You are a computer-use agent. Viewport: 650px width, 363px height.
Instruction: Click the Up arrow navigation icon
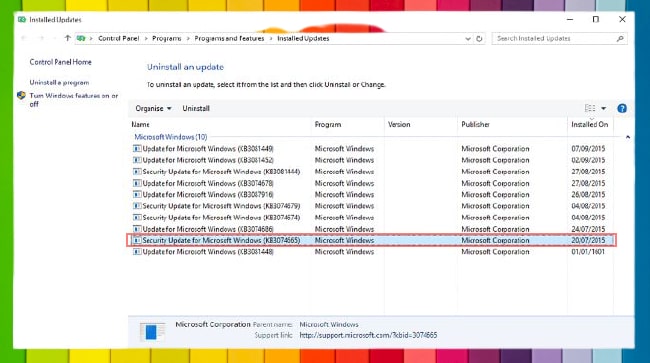tap(68, 38)
